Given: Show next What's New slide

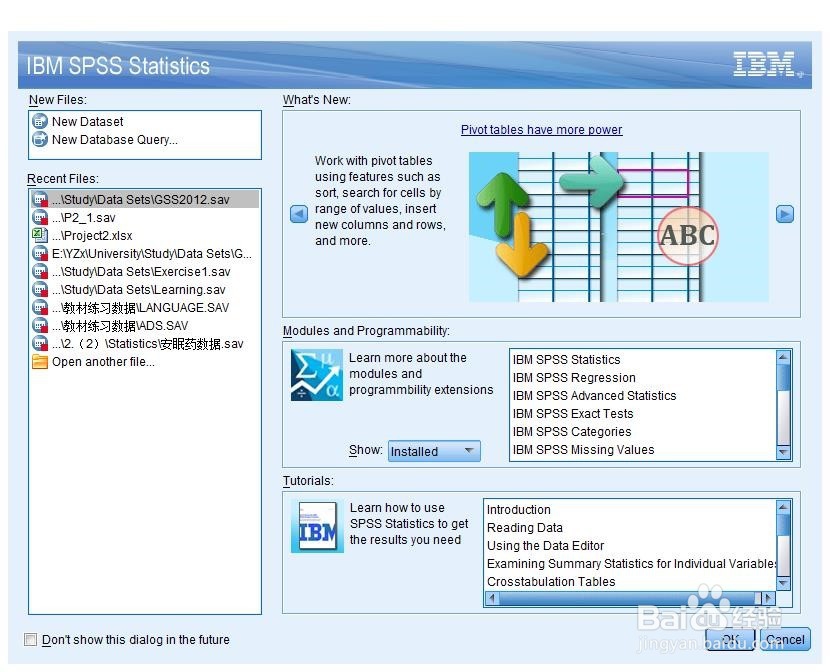Looking at the screenshot, I should pyautogui.click(x=785, y=214).
